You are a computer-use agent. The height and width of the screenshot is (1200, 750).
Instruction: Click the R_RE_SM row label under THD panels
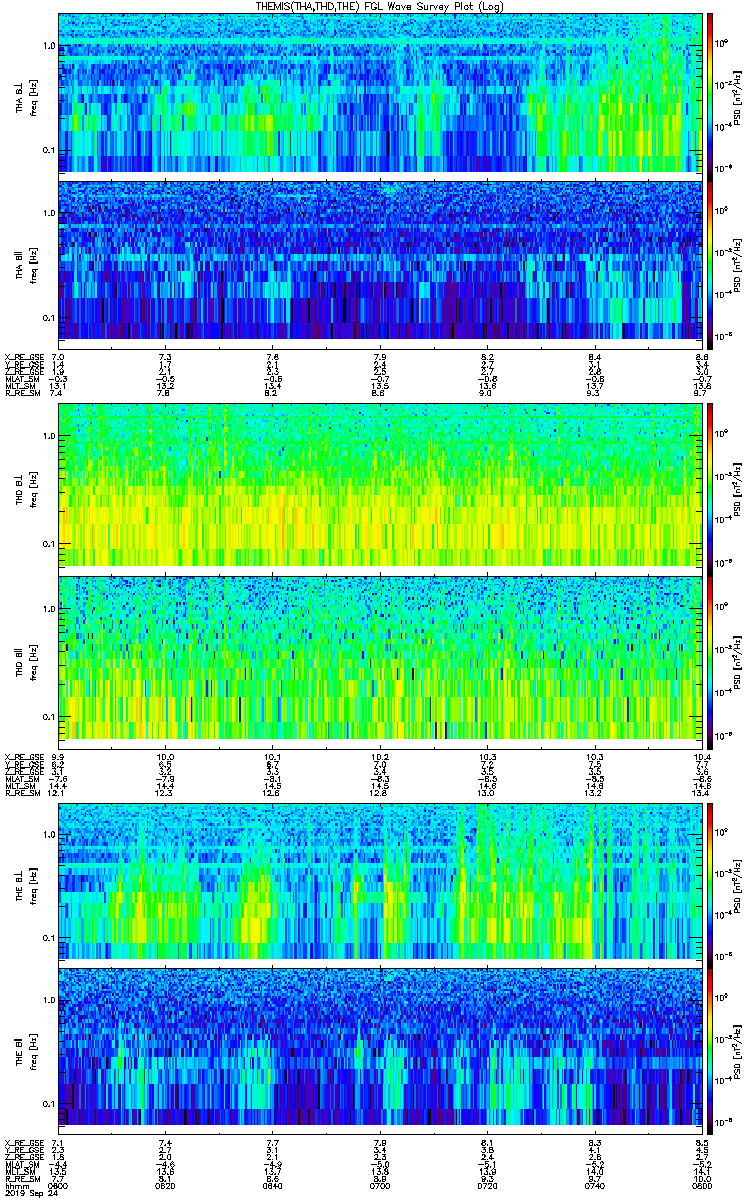pyautogui.click(x=21, y=793)
